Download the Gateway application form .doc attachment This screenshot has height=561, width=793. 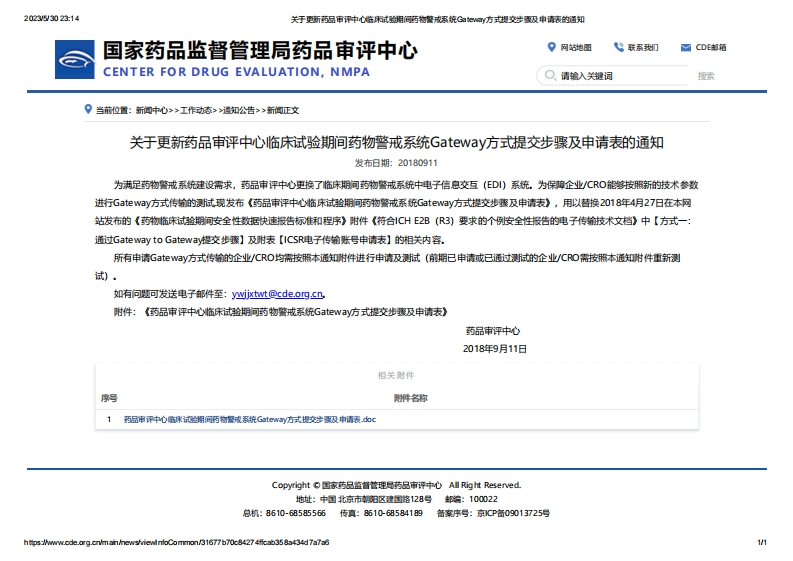tap(249, 420)
